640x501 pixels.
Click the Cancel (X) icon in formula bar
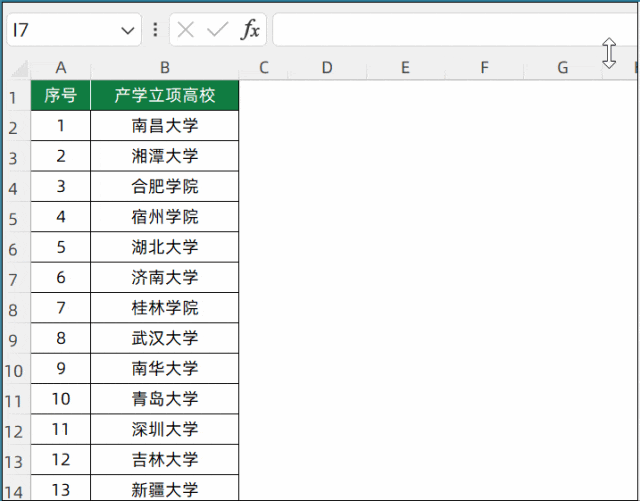click(186, 30)
